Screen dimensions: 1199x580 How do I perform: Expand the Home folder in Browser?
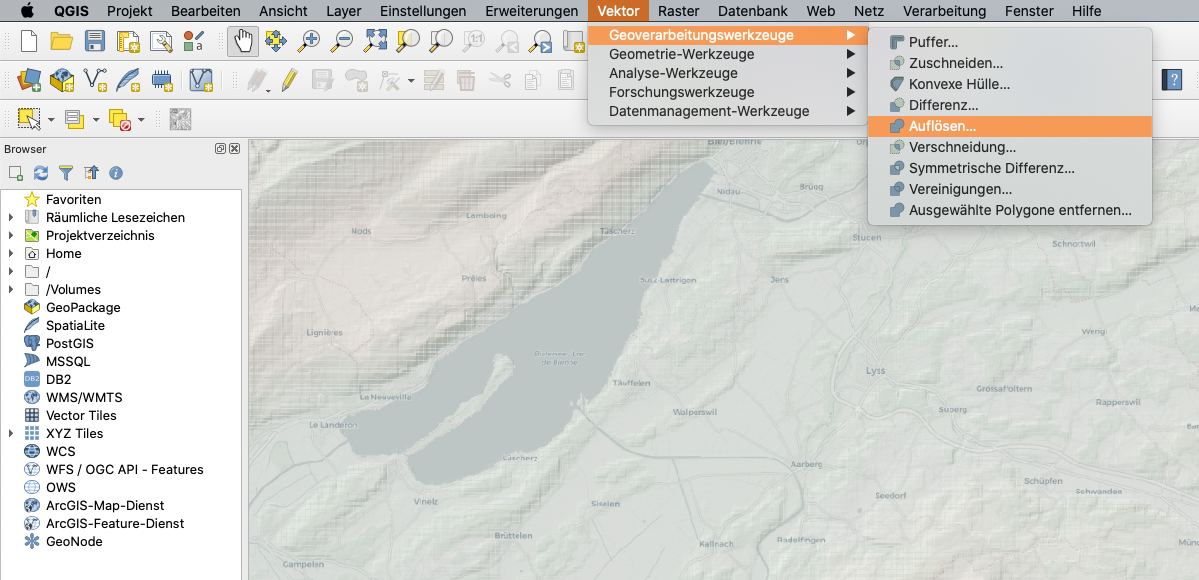tap(11, 254)
